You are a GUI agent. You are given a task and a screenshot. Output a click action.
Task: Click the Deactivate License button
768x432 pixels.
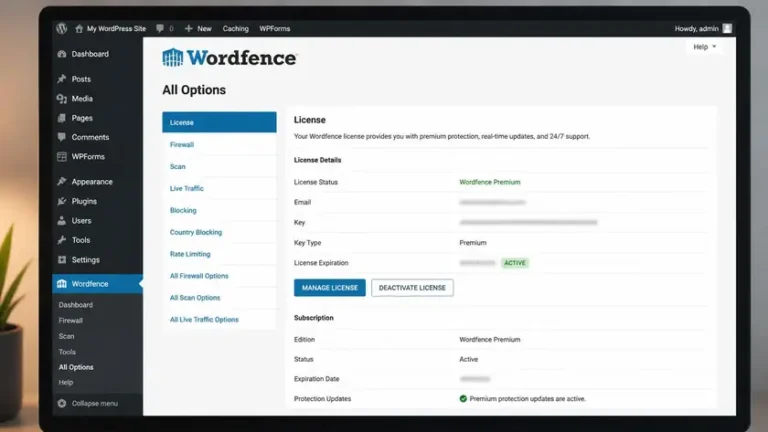pyautogui.click(x=412, y=288)
